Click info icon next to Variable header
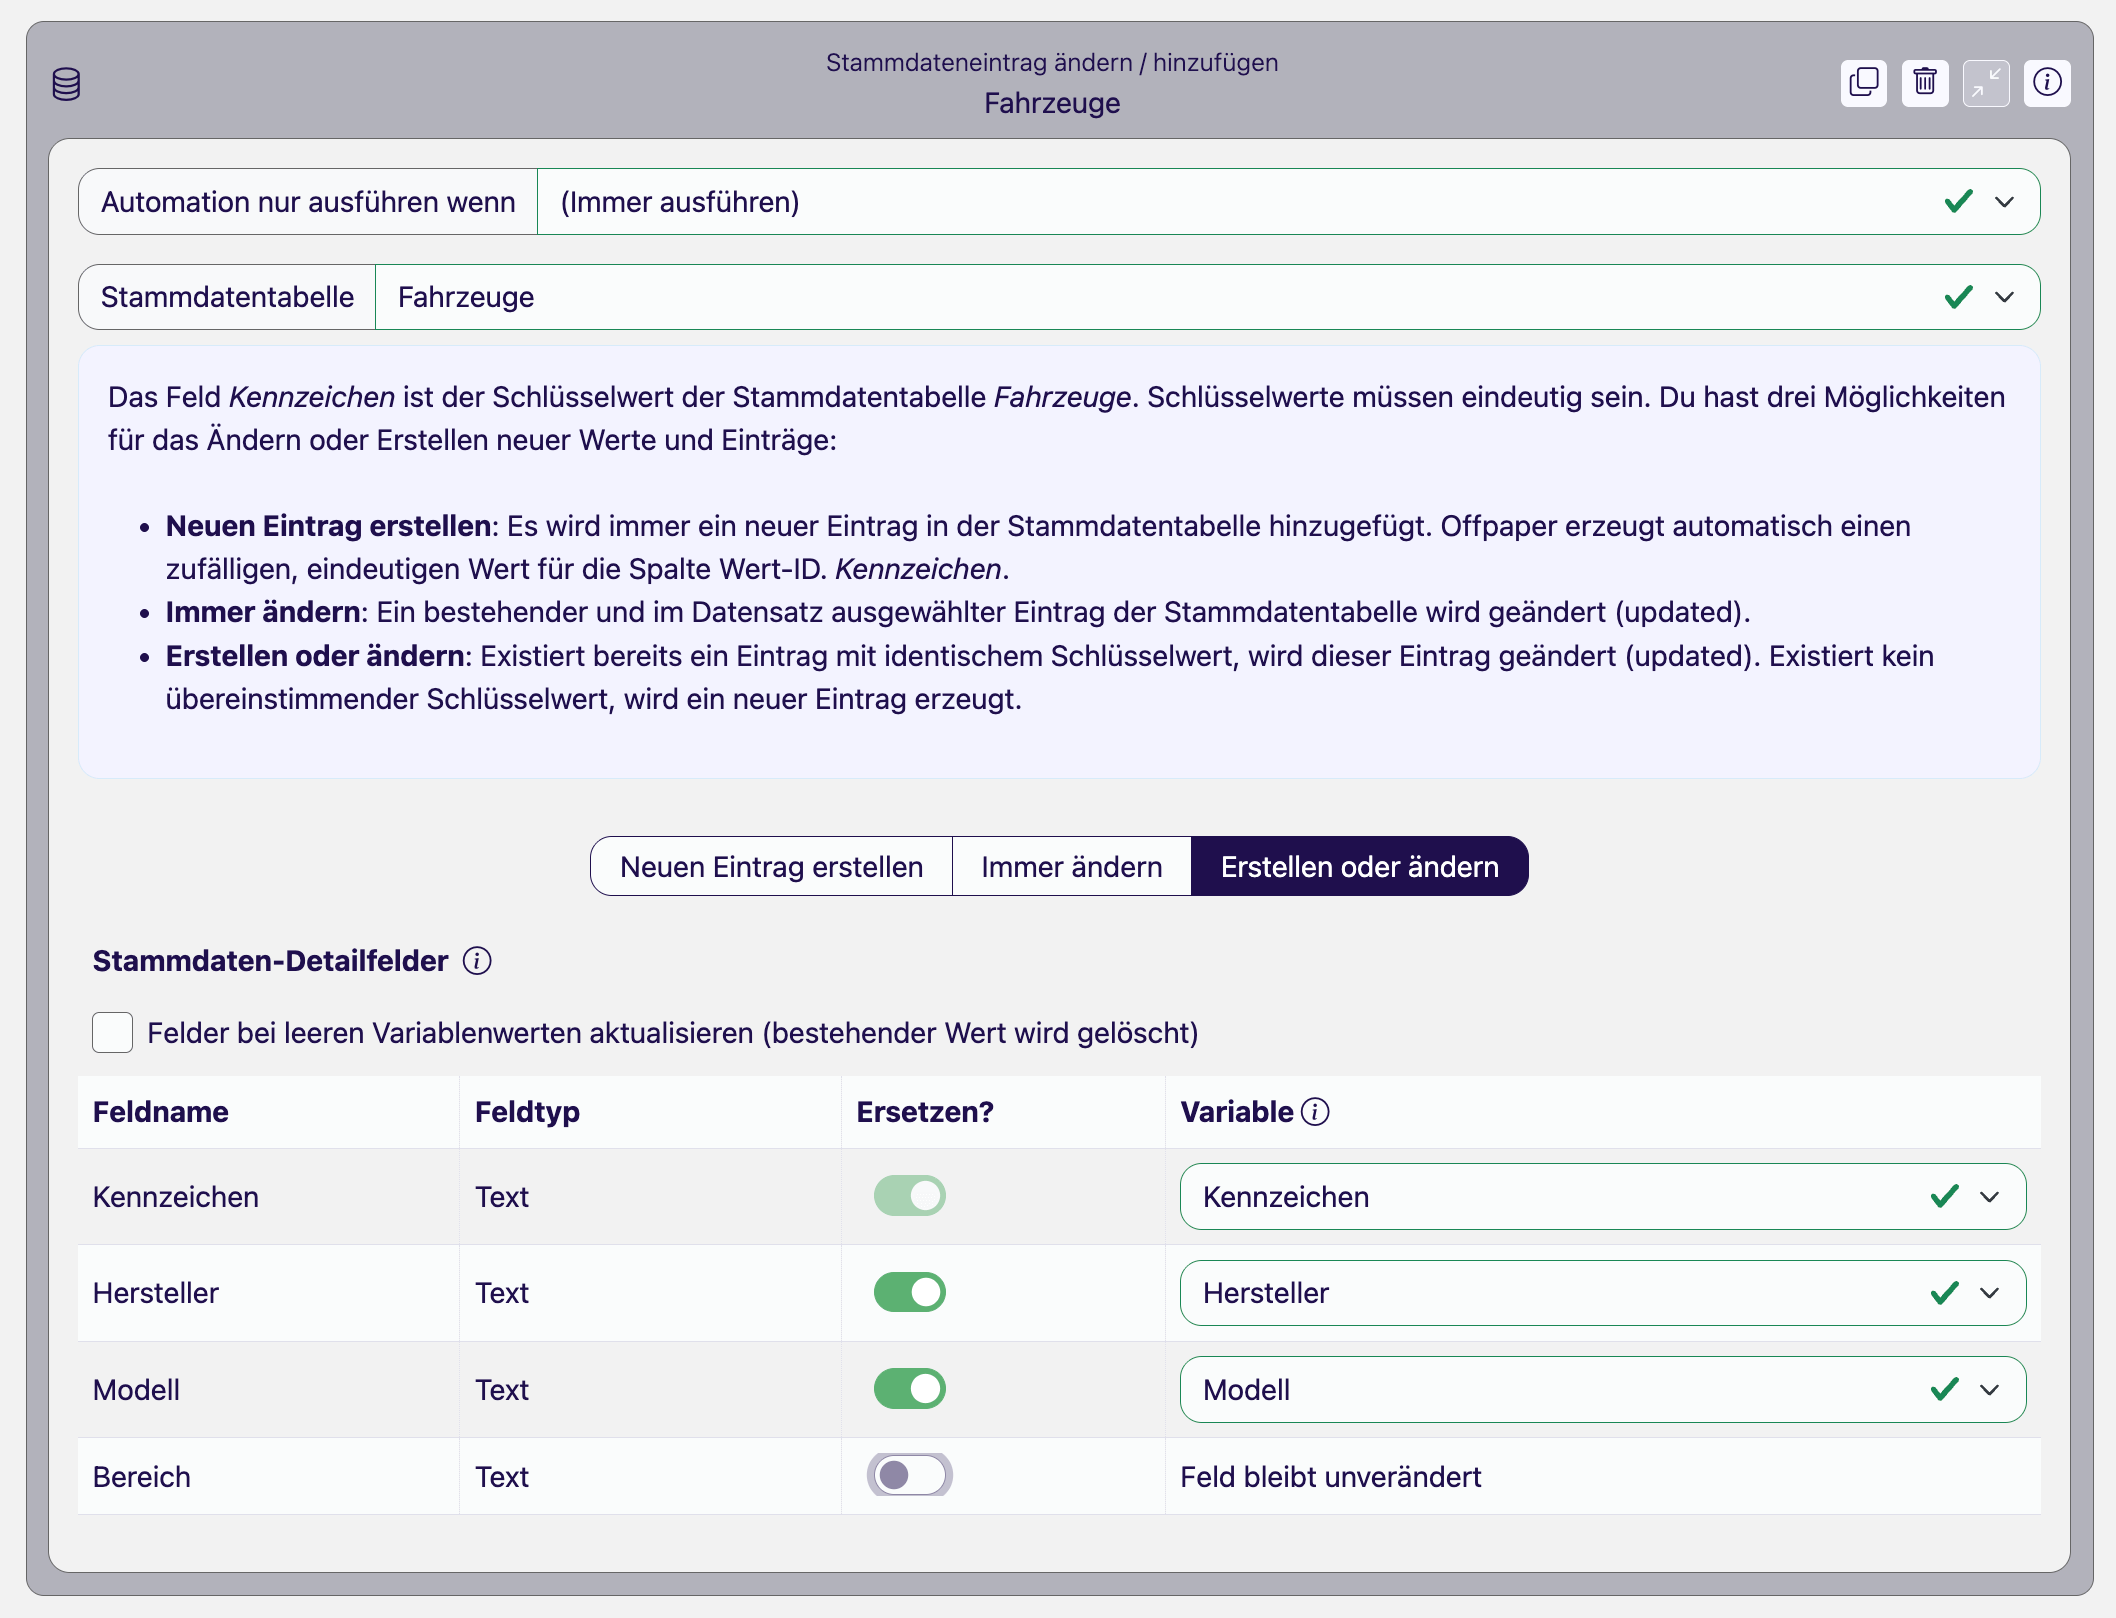Screen dimensions: 2116x1618 click(x=1315, y=1112)
